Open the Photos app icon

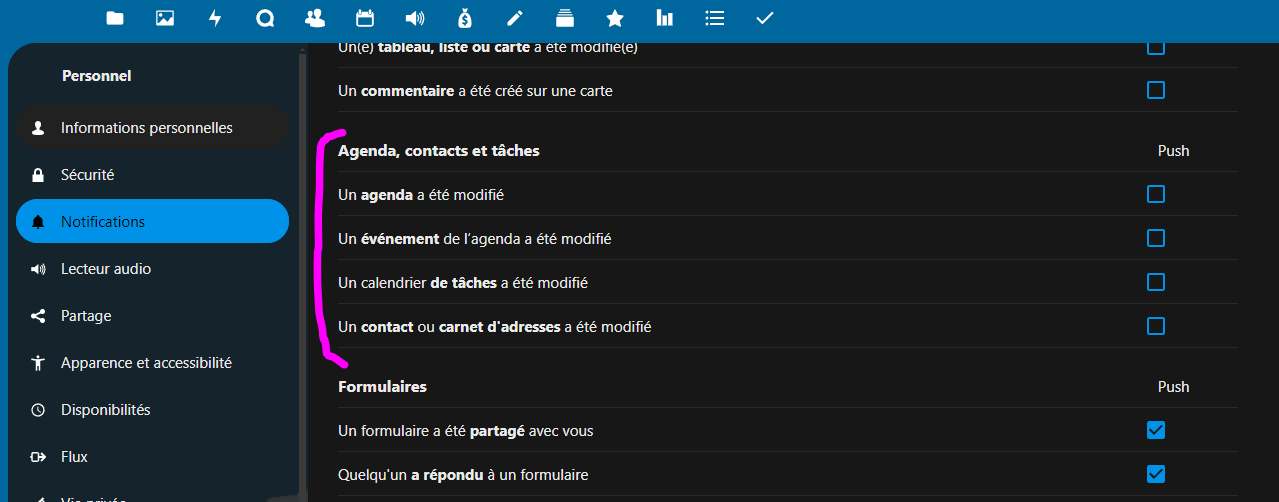[x=165, y=18]
